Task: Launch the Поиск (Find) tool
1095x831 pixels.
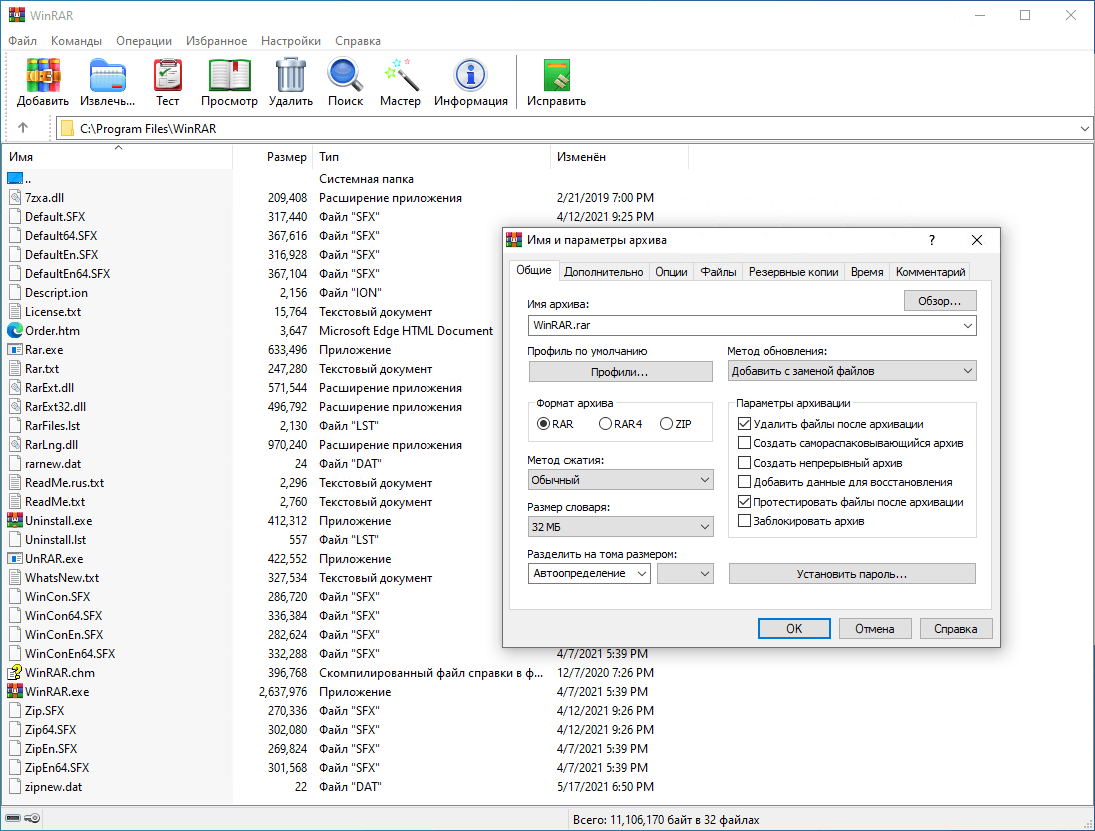Action: pyautogui.click(x=345, y=82)
